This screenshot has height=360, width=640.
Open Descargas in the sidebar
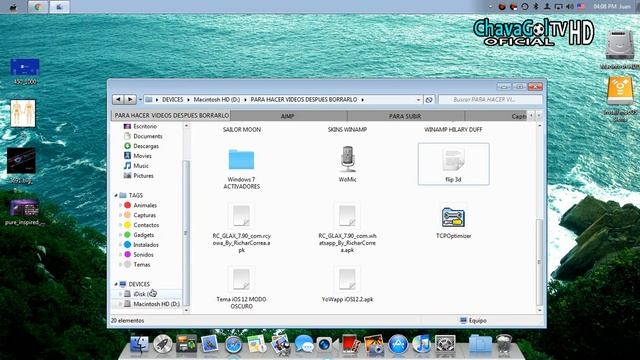[142, 146]
